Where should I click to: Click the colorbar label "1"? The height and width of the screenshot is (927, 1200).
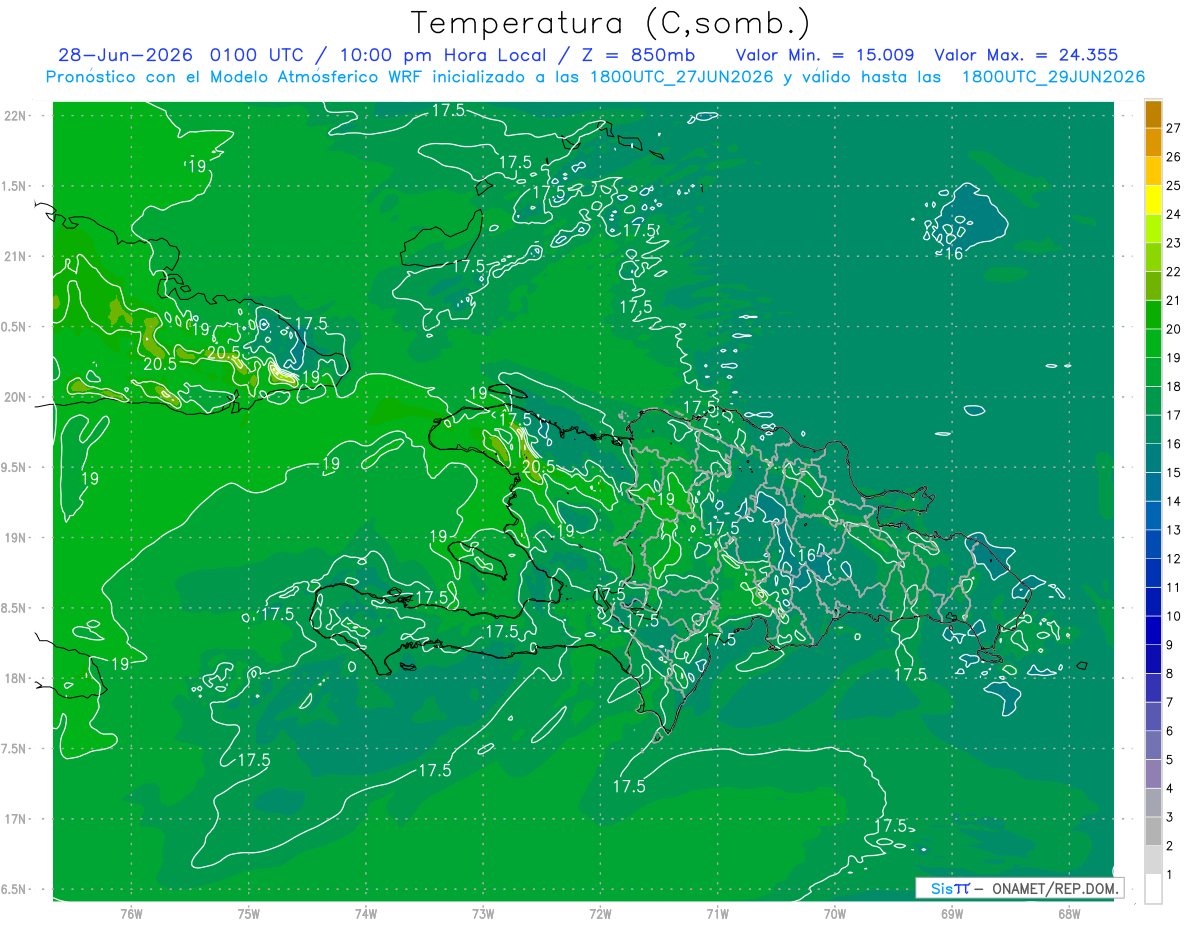(x=1170, y=875)
